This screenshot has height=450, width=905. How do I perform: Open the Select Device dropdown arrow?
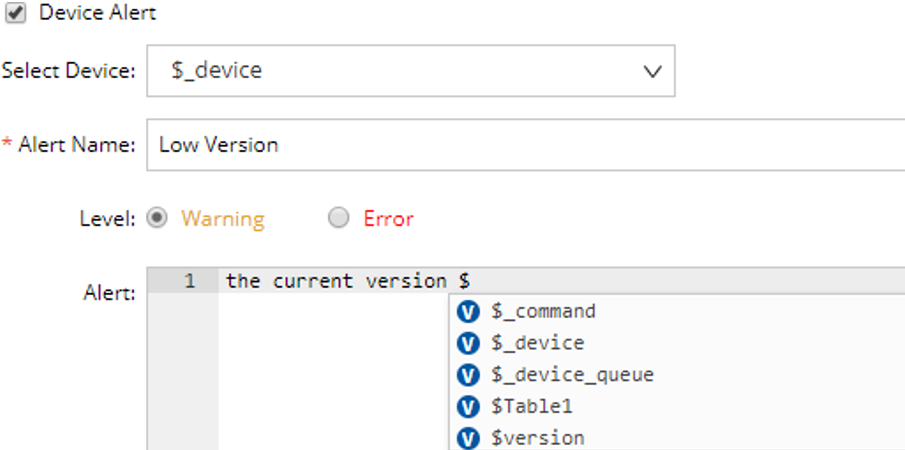(x=652, y=71)
